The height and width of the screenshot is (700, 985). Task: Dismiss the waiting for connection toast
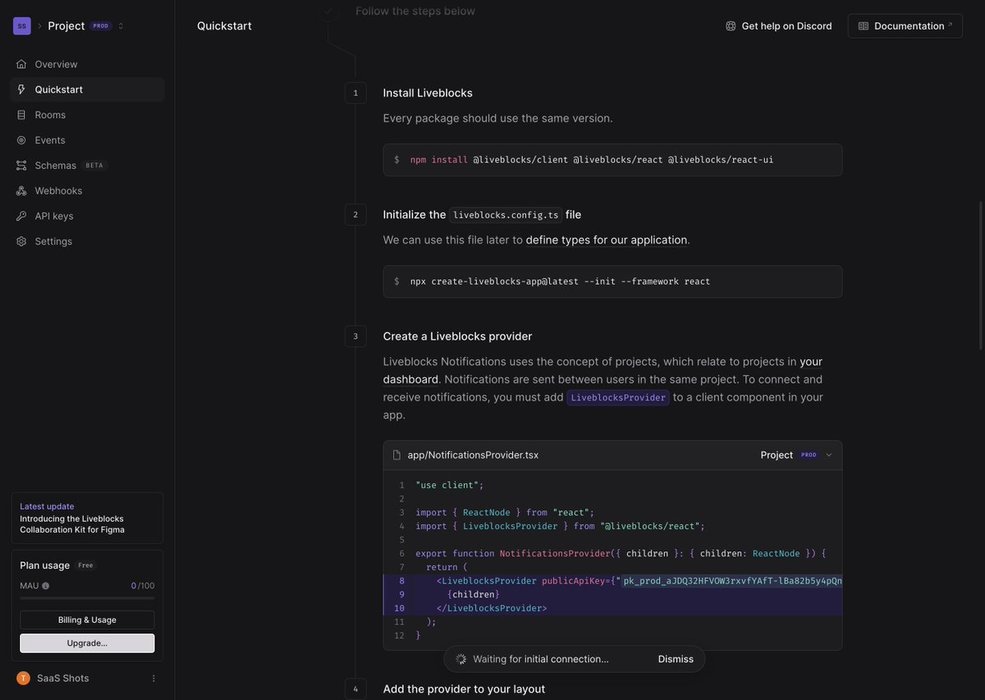tap(675, 659)
